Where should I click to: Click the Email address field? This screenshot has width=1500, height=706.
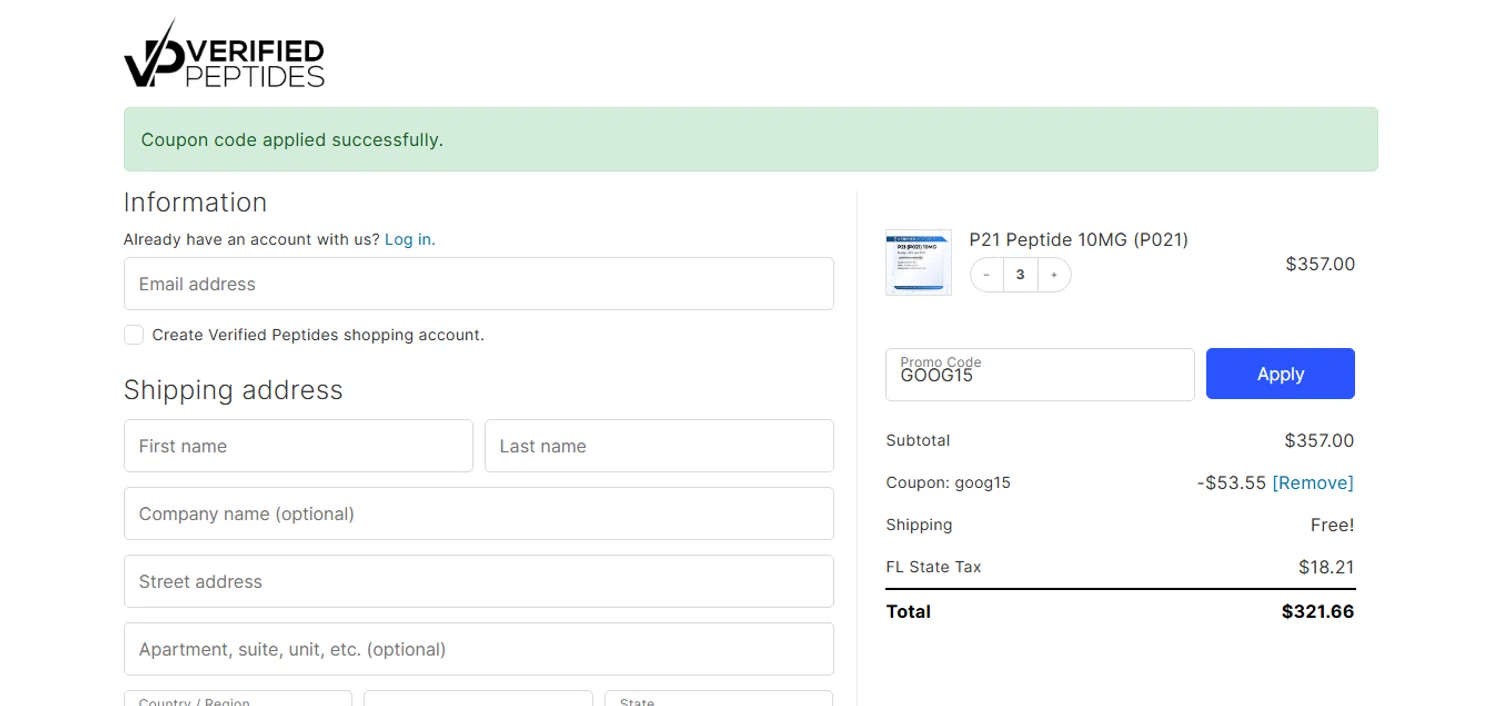[x=479, y=284]
